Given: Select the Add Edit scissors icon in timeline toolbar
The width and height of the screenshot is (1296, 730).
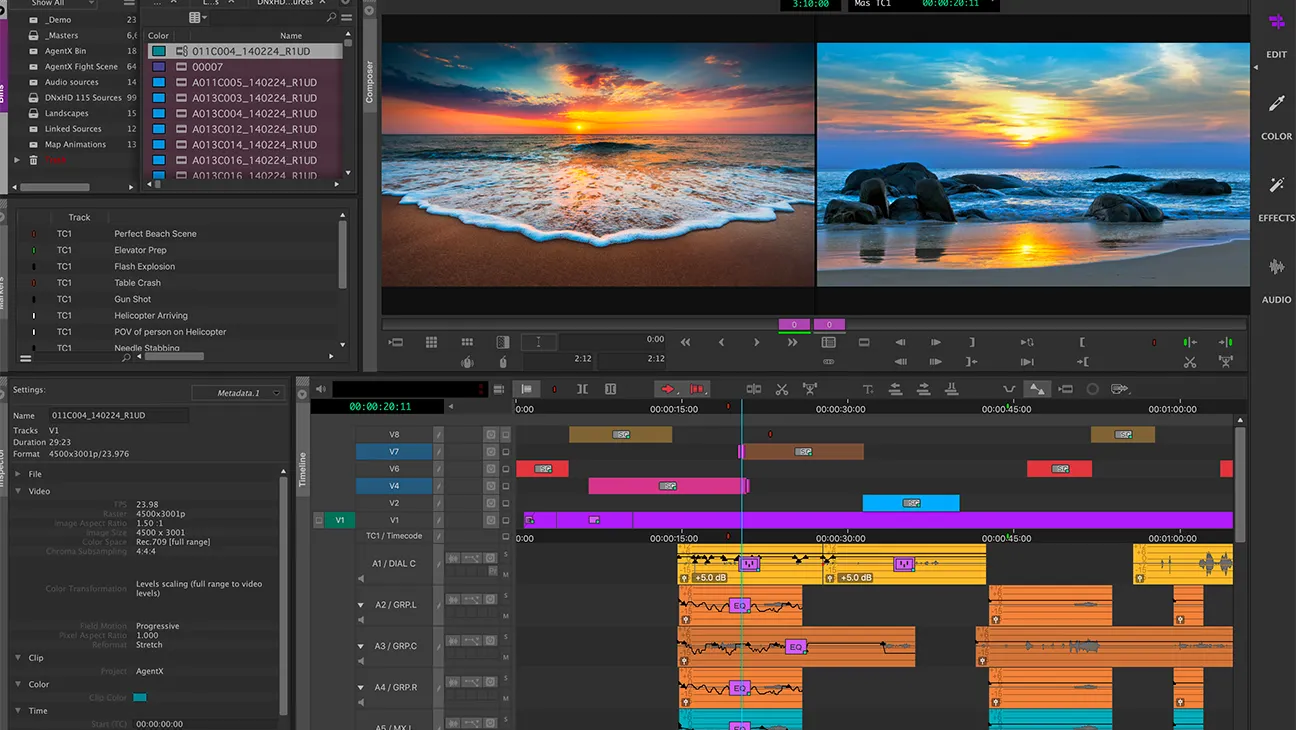Looking at the screenshot, I should (783, 389).
